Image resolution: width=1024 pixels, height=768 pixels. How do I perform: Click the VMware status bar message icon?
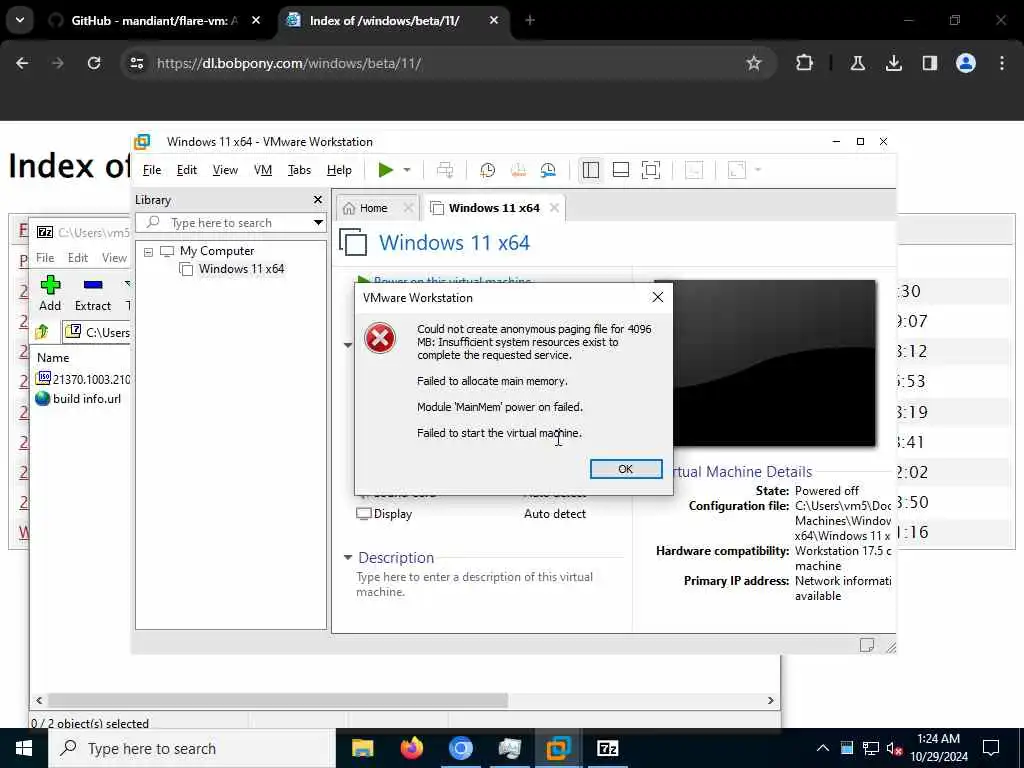tap(867, 645)
